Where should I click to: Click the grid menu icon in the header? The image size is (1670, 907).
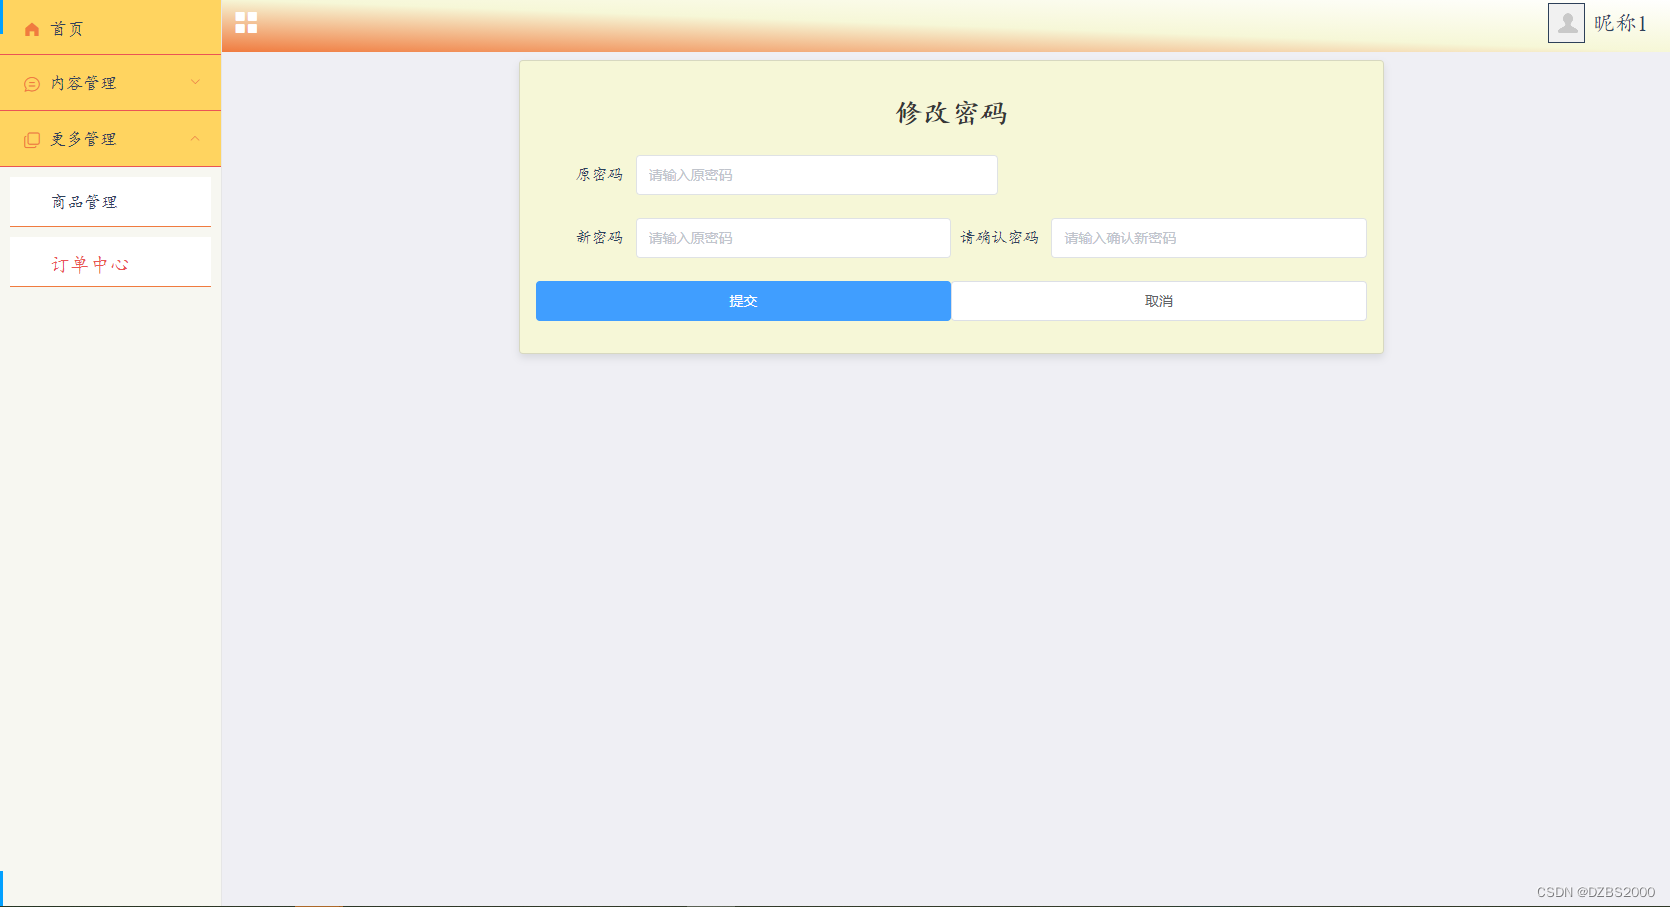tap(246, 23)
